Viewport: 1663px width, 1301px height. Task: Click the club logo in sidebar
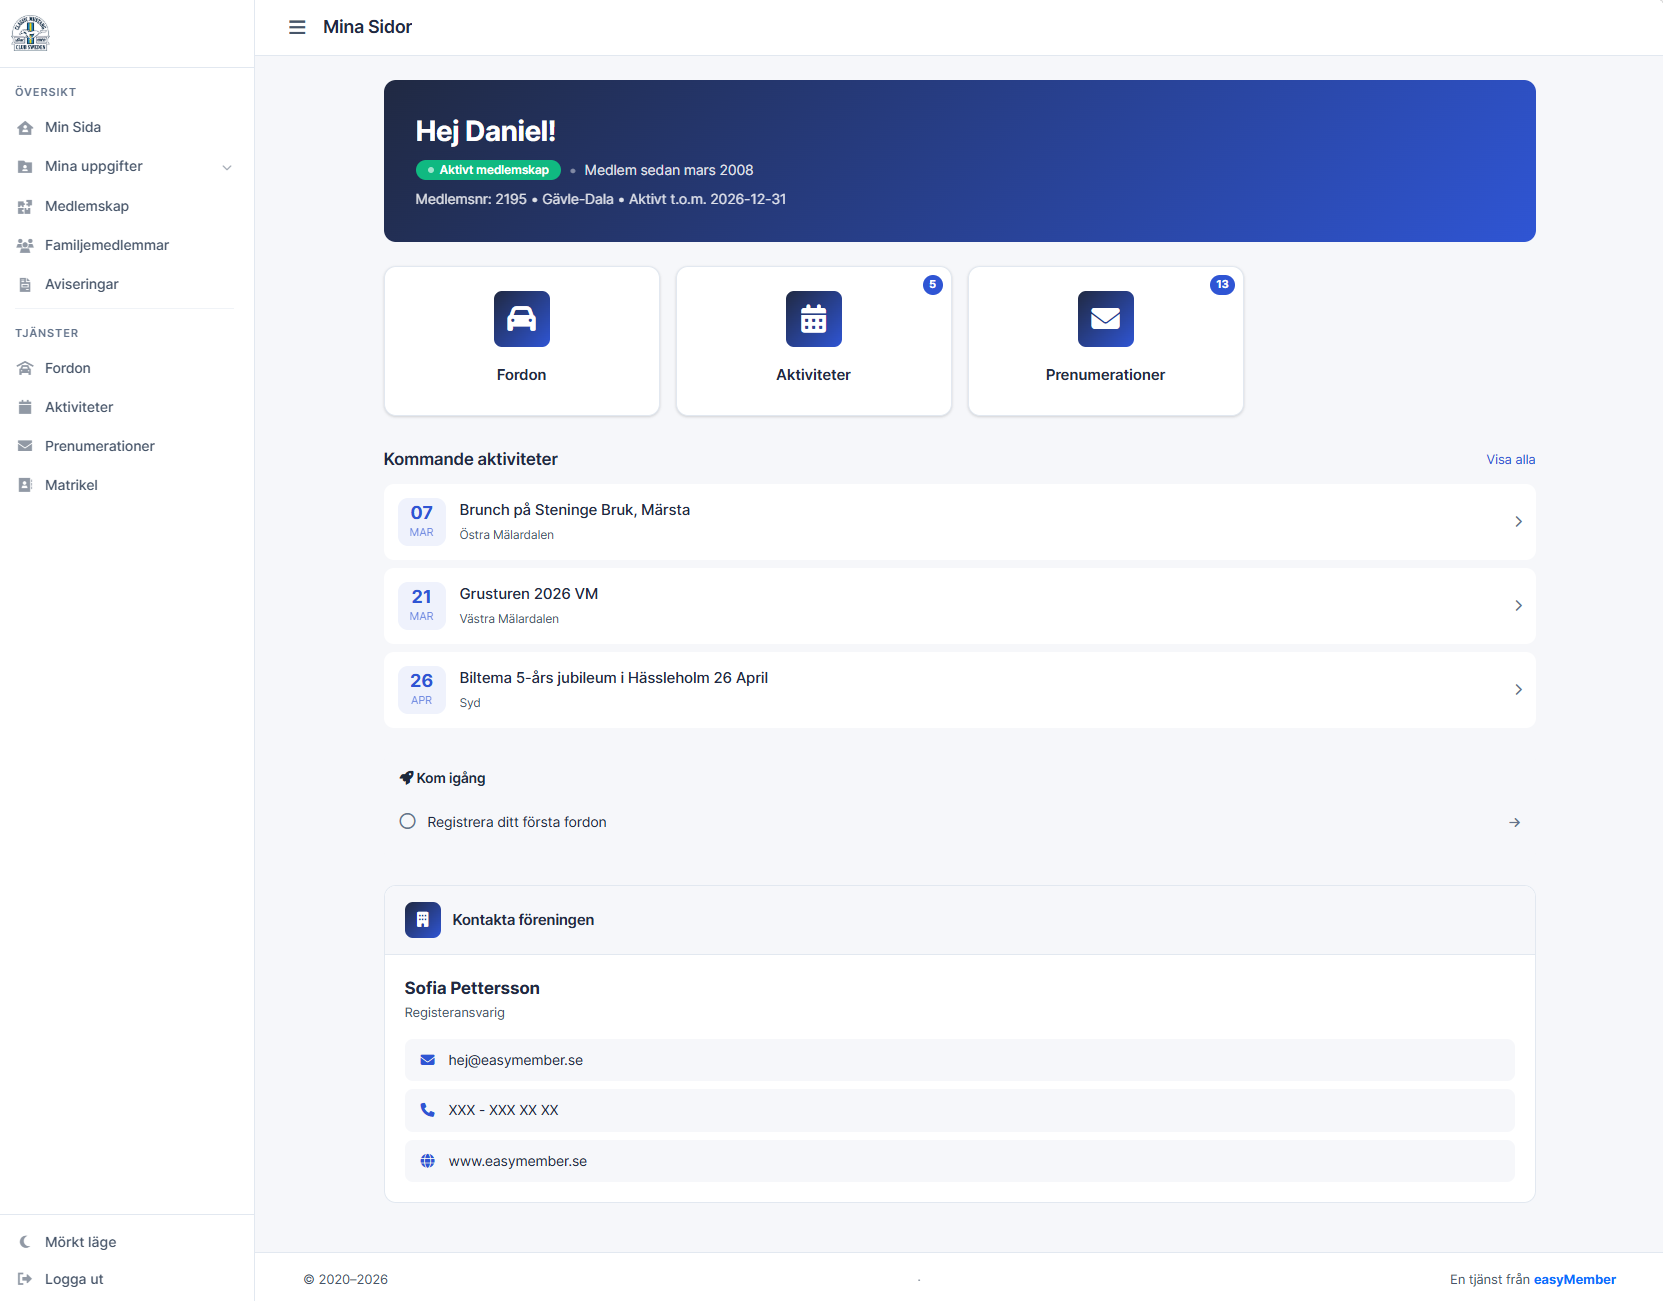pyautogui.click(x=30, y=34)
